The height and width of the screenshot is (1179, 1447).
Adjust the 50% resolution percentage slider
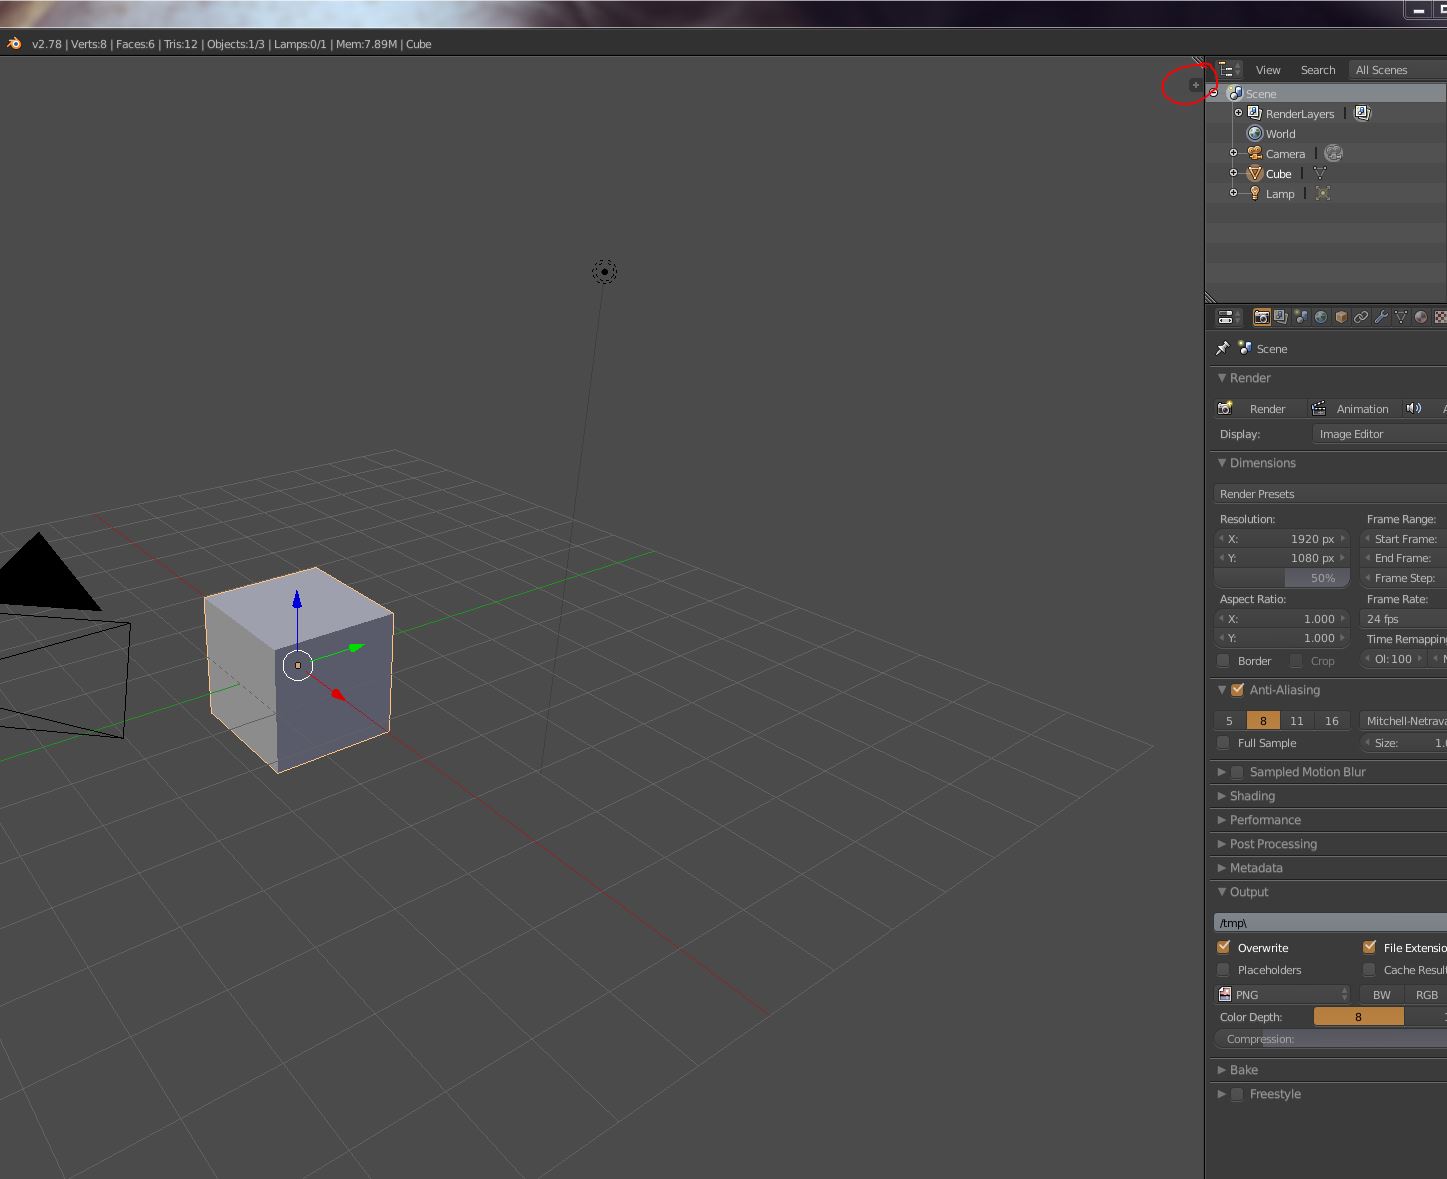click(x=1282, y=578)
